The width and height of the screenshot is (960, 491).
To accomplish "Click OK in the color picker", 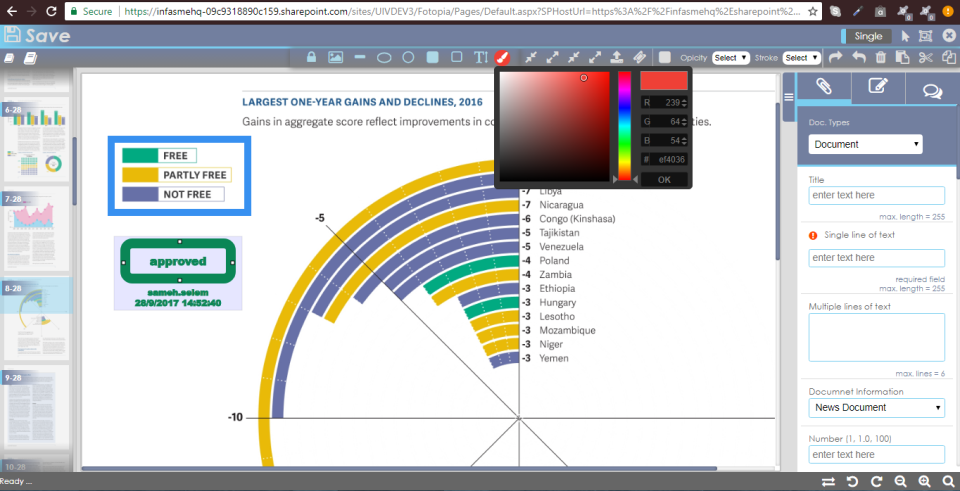I will (x=664, y=180).
